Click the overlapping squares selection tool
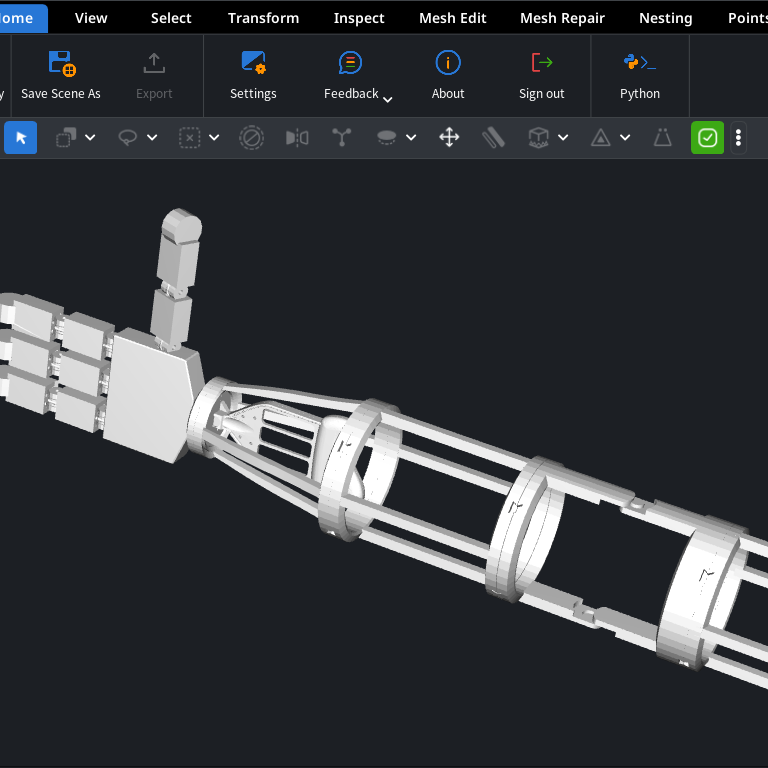 click(66, 138)
